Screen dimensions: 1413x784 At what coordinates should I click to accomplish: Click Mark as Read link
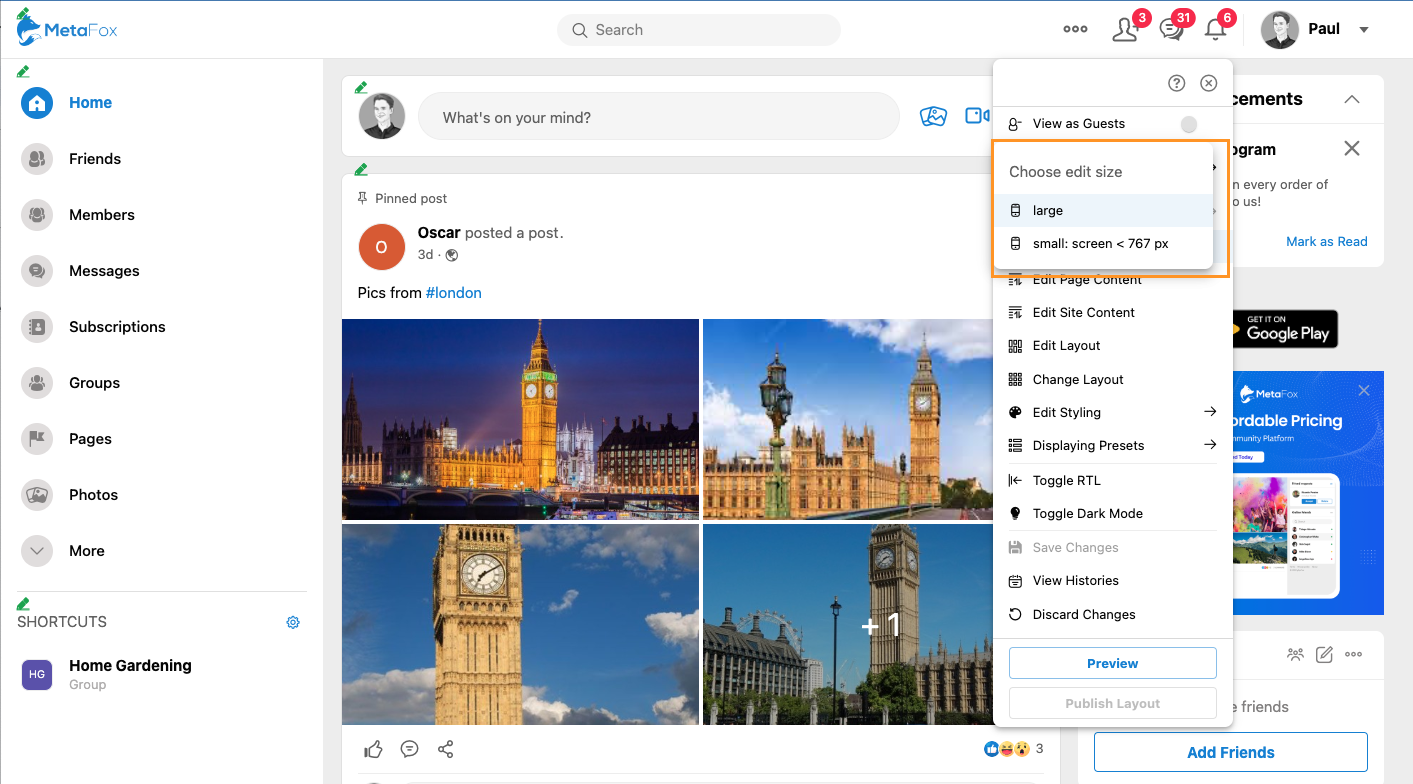pyautogui.click(x=1326, y=242)
